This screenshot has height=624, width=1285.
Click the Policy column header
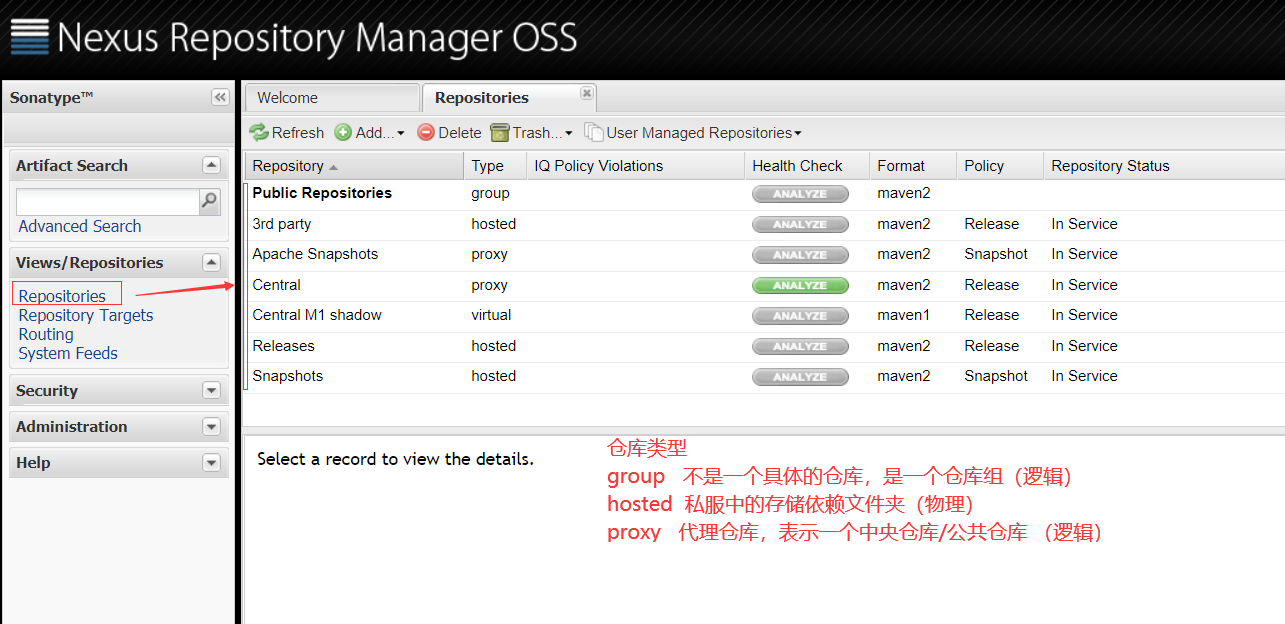[x=1000, y=166]
